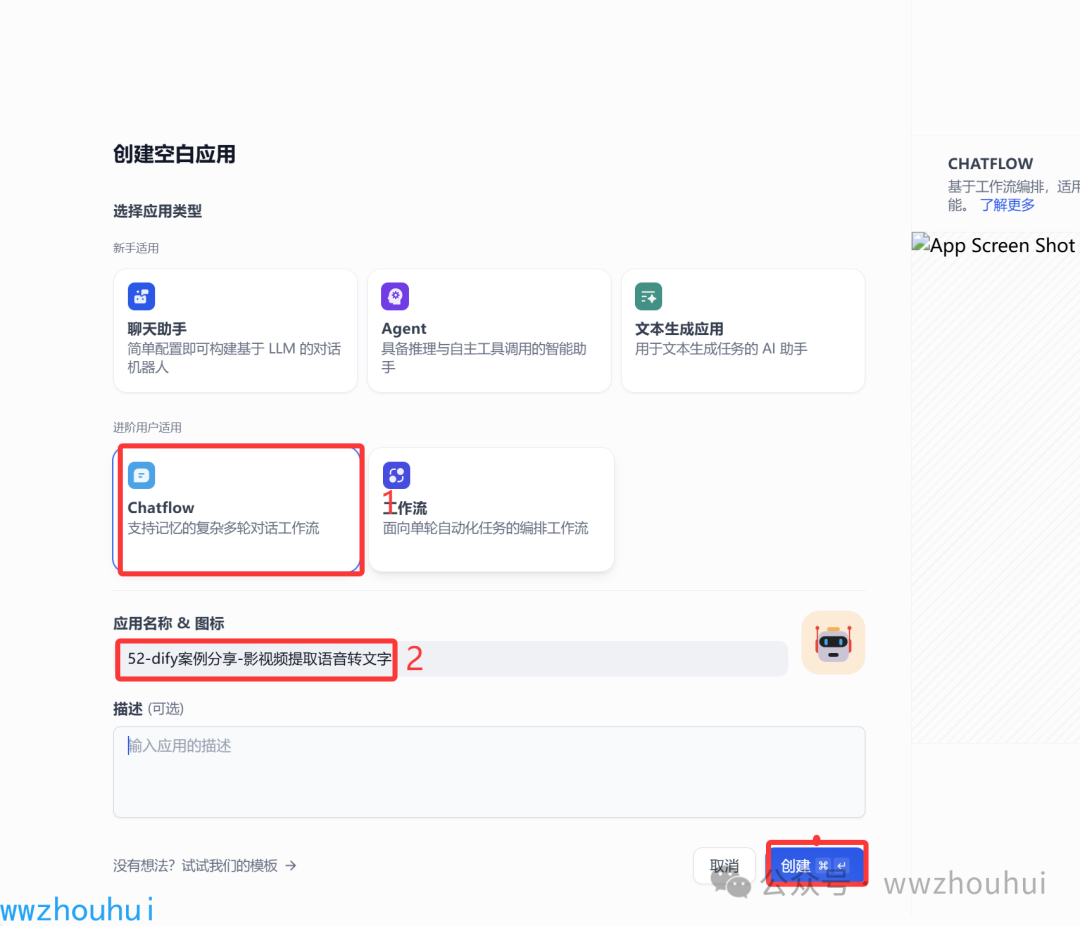Image resolution: width=1080 pixels, height=926 pixels.
Task: Click 具备推理与自主工具调用的智能助手 text
Action: click(484, 358)
